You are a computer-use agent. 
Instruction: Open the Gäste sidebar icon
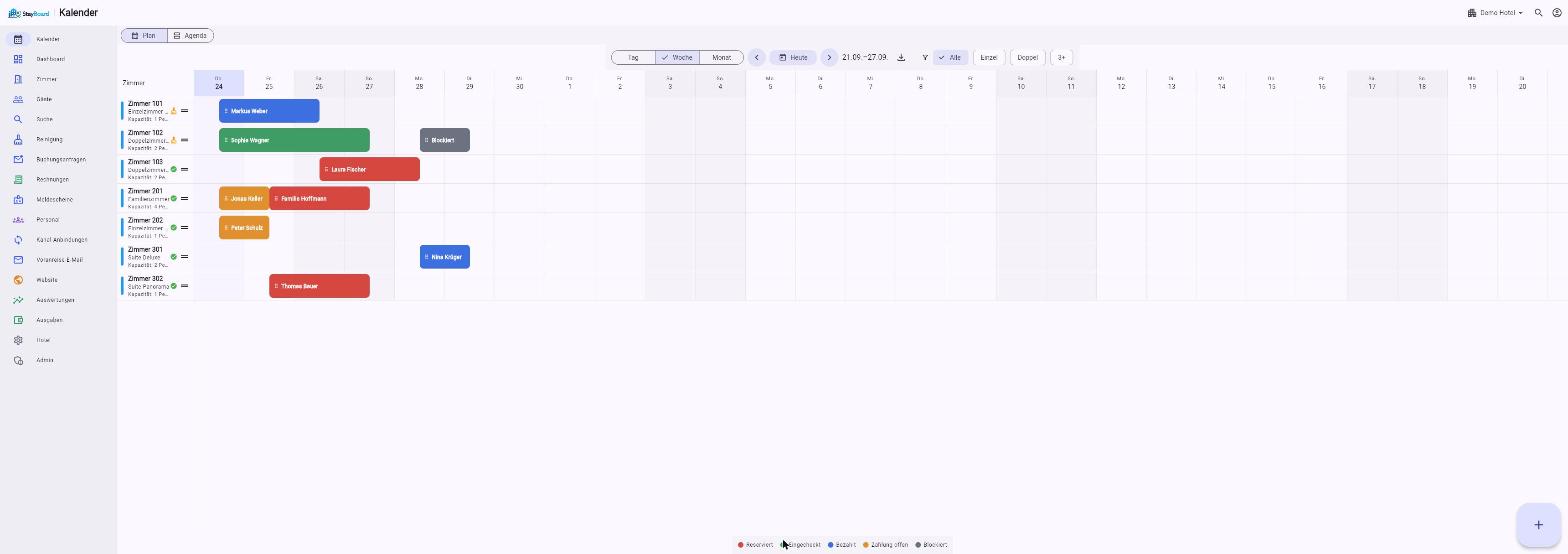[18, 99]
